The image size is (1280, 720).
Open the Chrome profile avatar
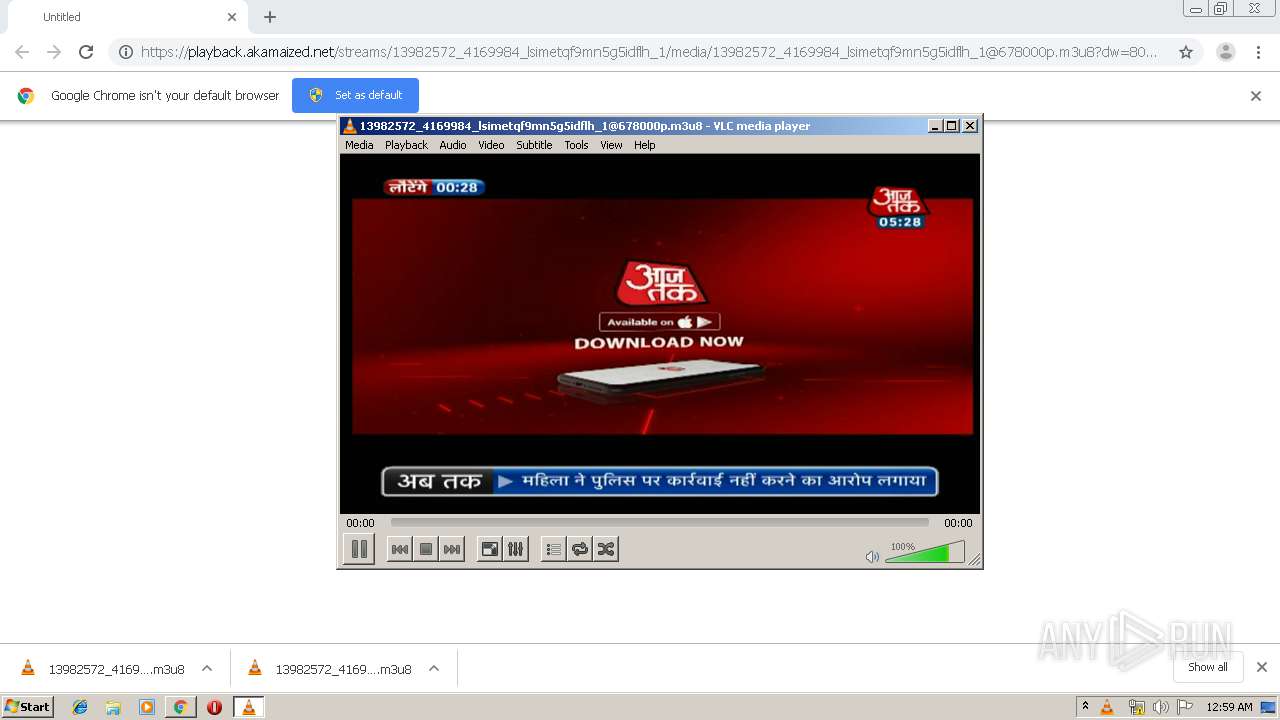tap(1226, 52)
